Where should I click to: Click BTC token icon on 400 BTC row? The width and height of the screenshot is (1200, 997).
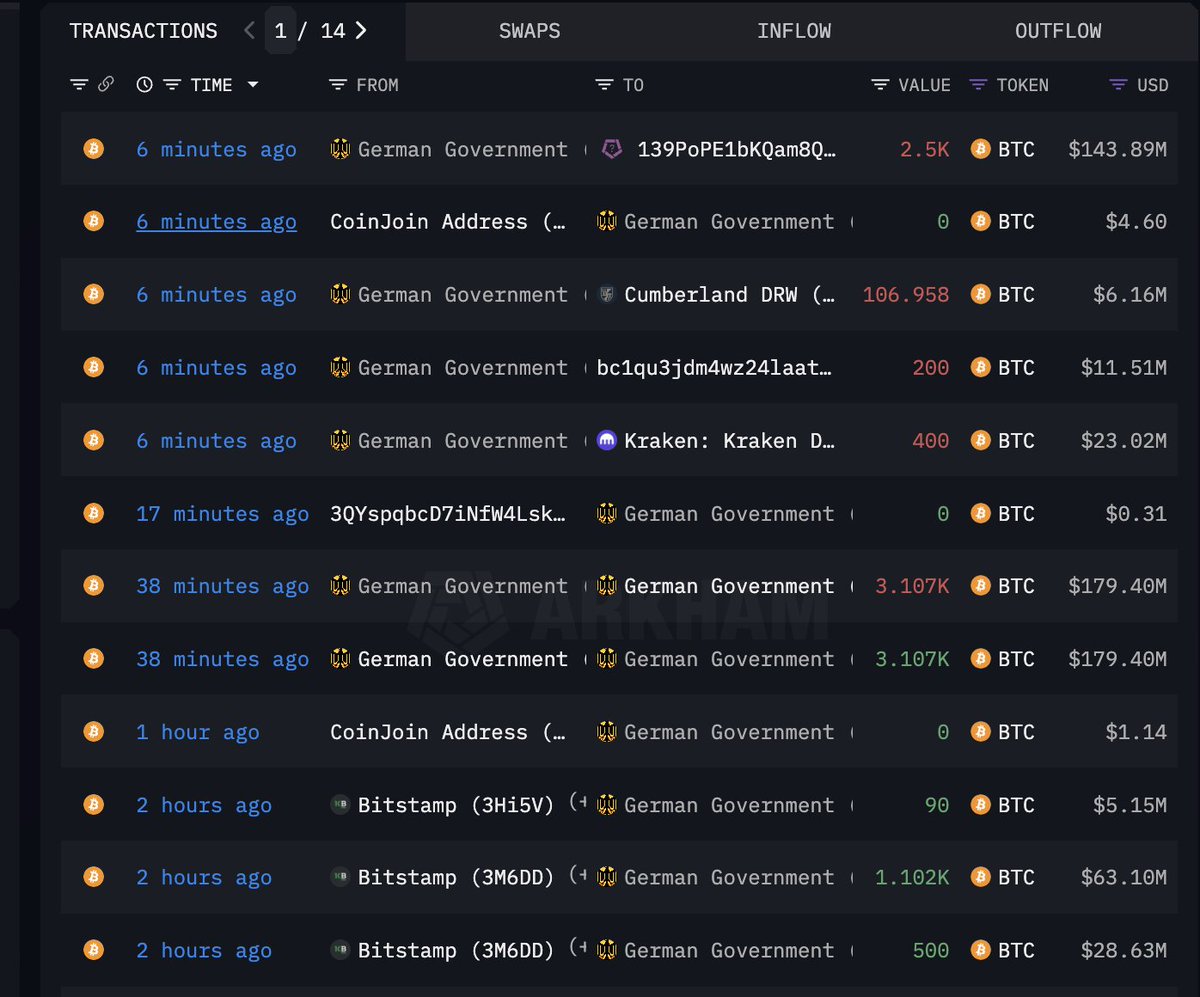[980, 440]
